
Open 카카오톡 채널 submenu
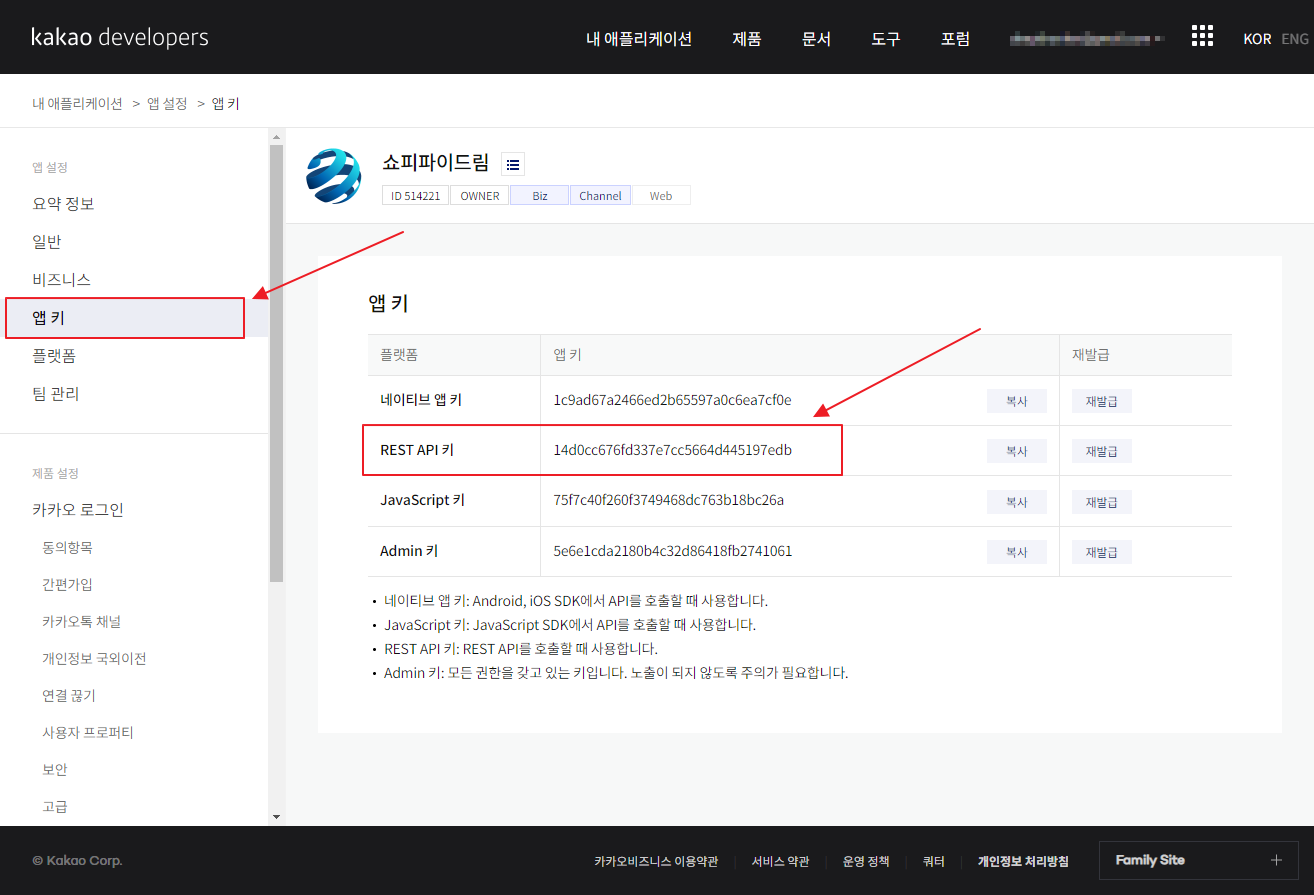coord(81,622)
